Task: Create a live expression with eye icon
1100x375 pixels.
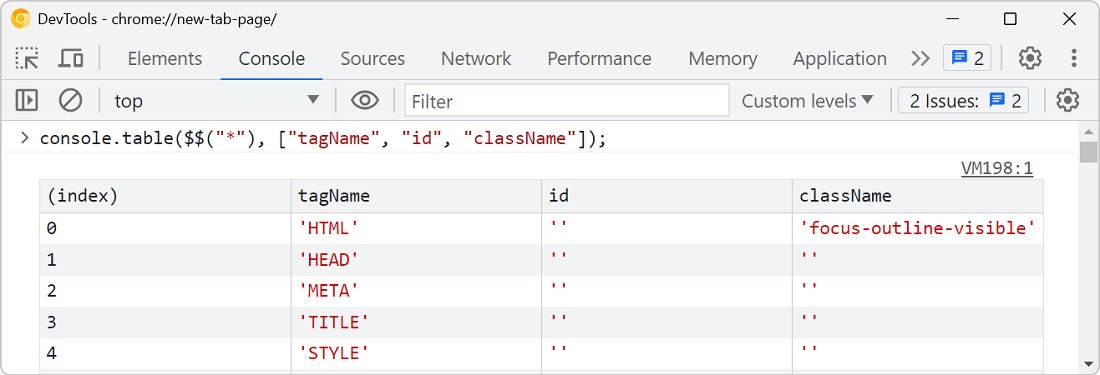Action: tap(365, 101)
